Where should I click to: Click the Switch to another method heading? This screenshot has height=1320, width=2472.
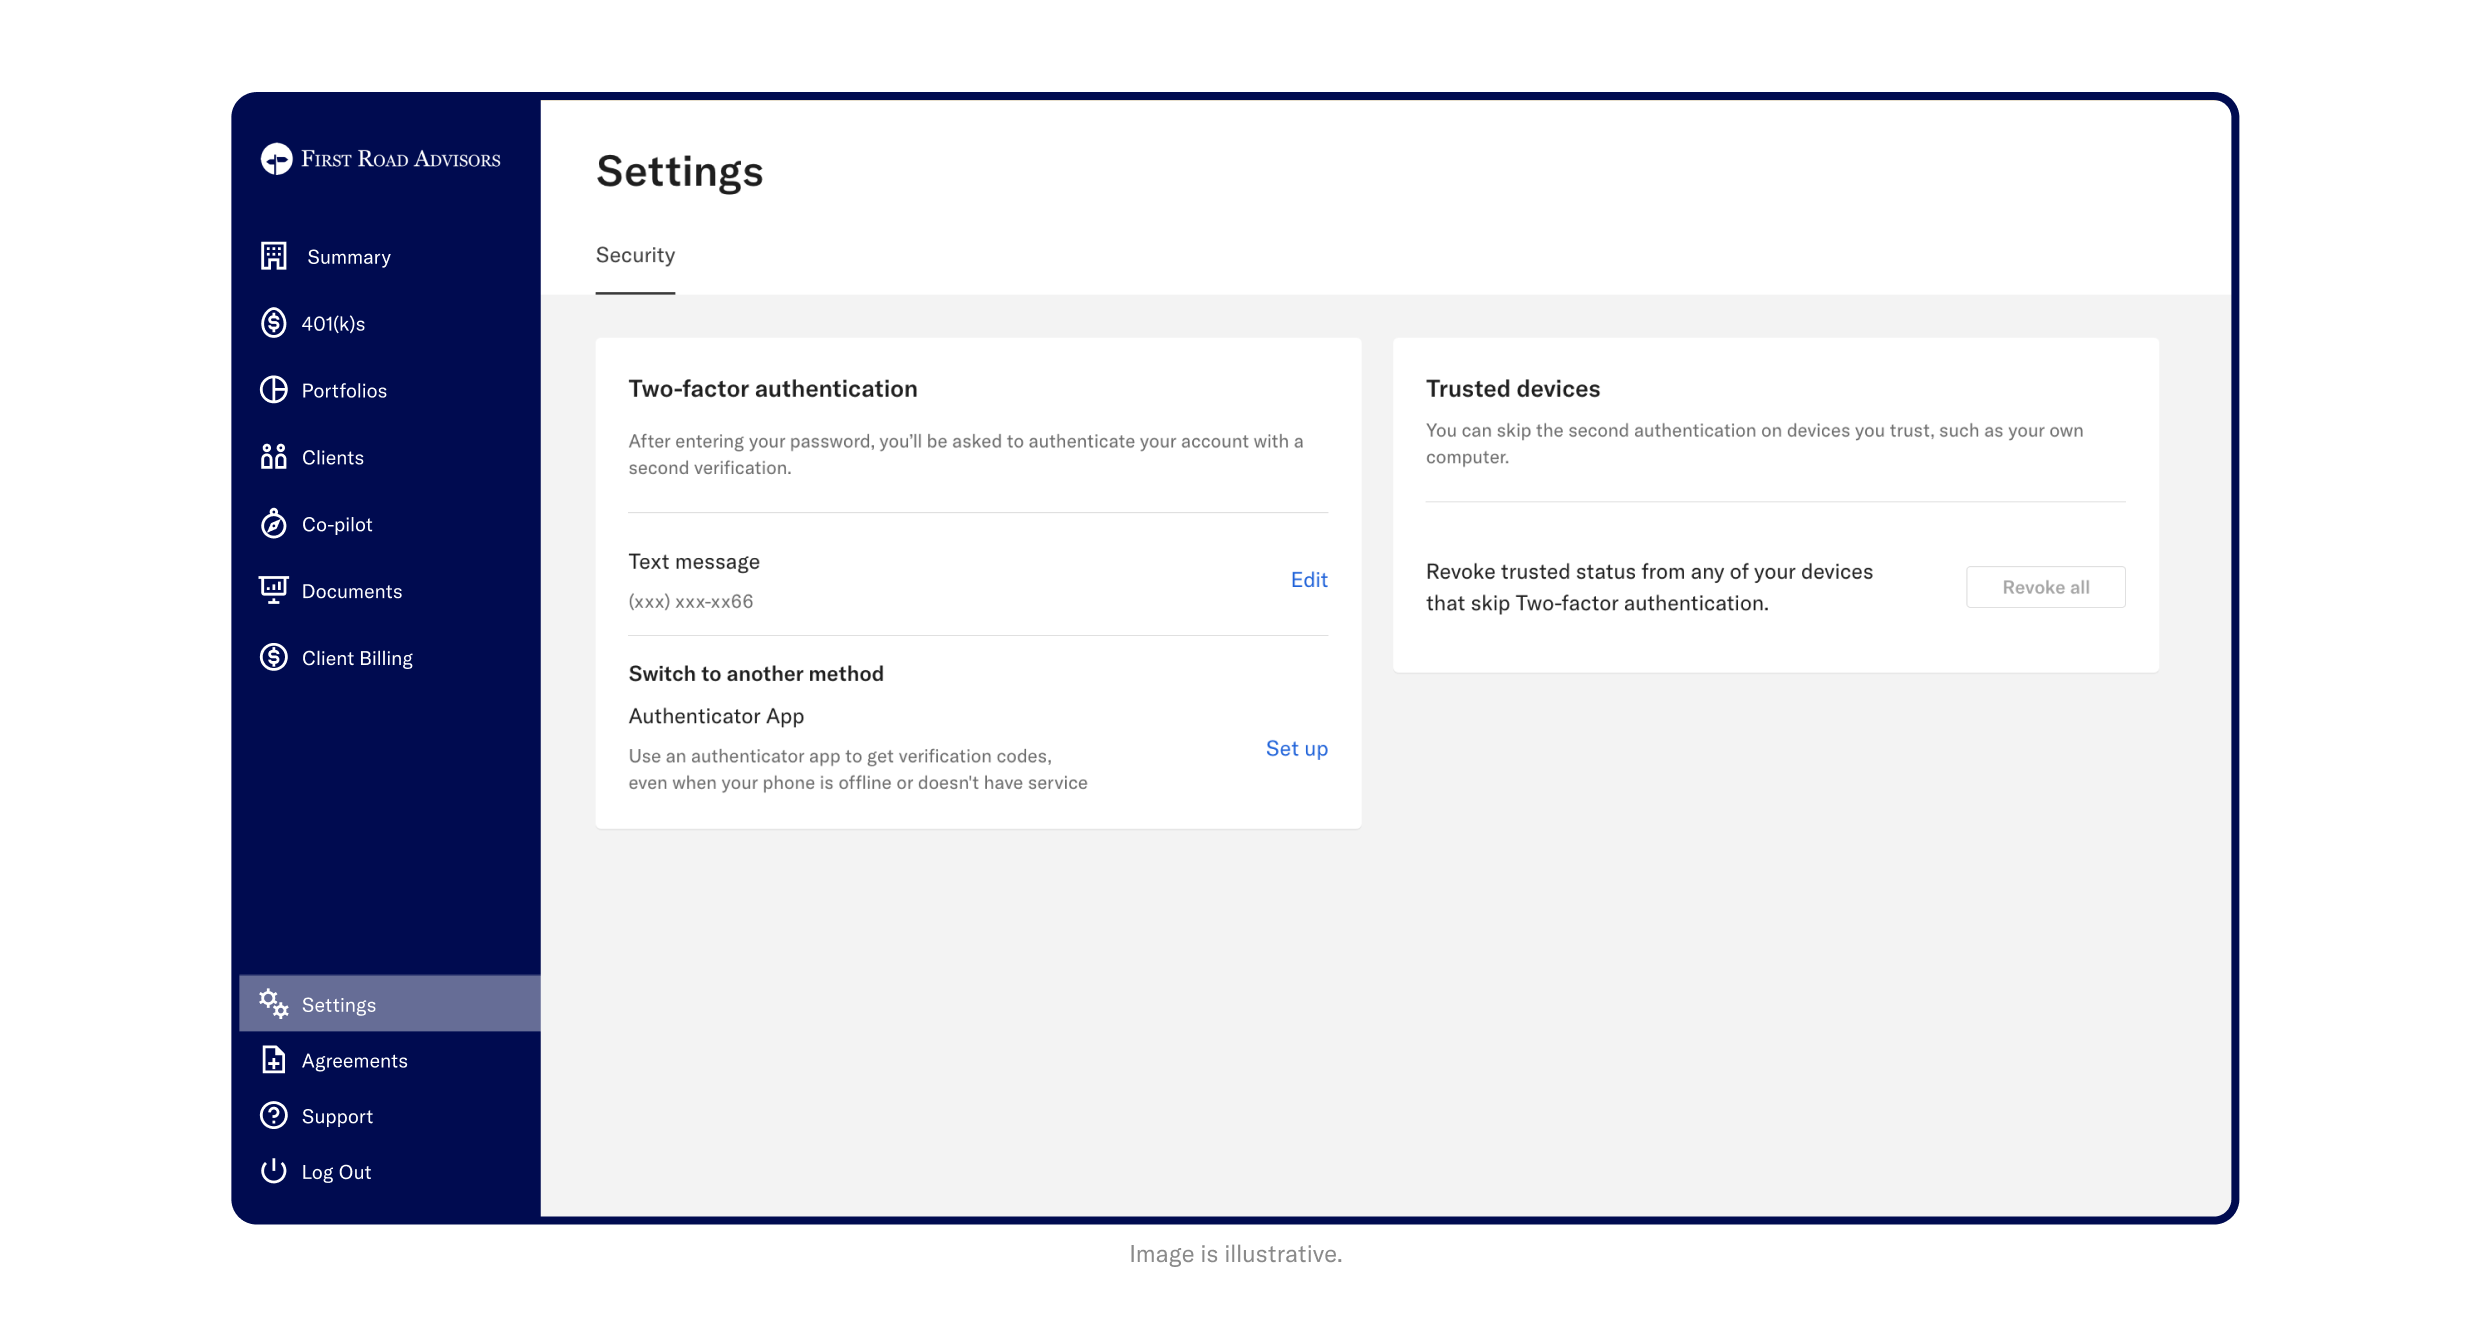click(756, 674)
